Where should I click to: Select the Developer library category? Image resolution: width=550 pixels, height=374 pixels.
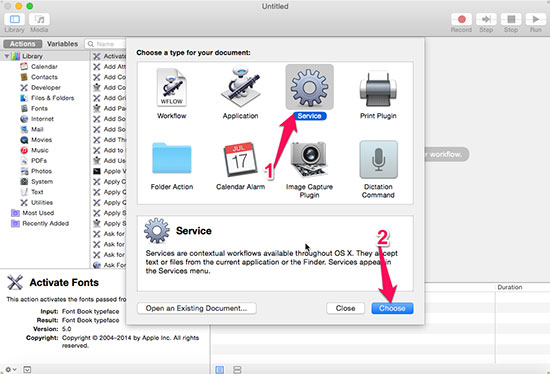coord(46,88)
